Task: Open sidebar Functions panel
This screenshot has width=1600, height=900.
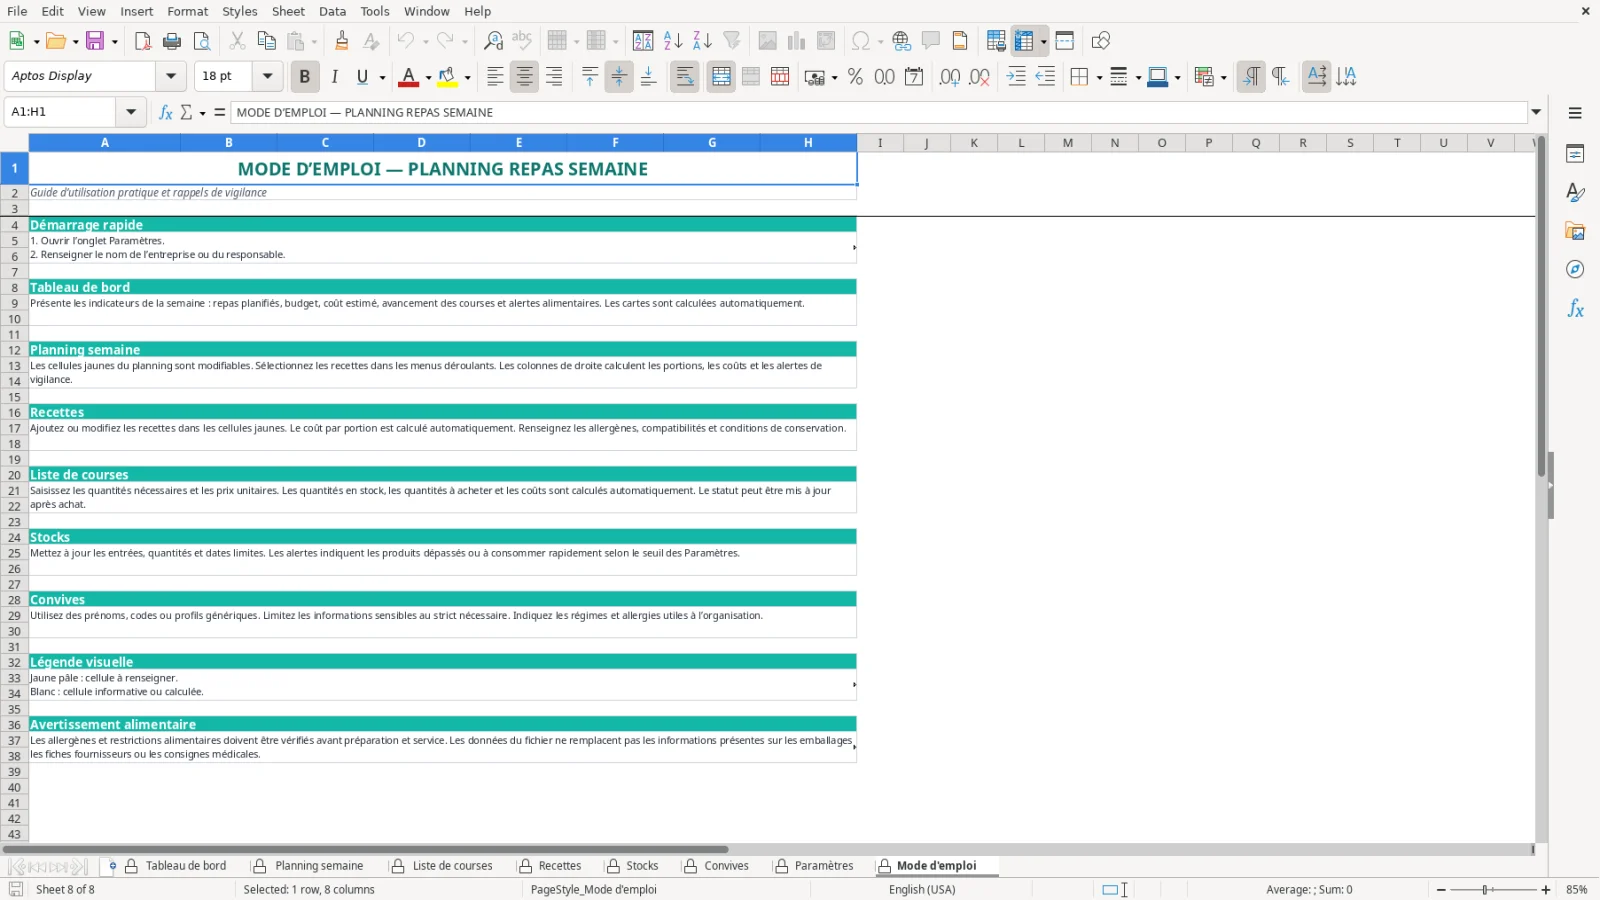Action: (x=1575, y=309)
